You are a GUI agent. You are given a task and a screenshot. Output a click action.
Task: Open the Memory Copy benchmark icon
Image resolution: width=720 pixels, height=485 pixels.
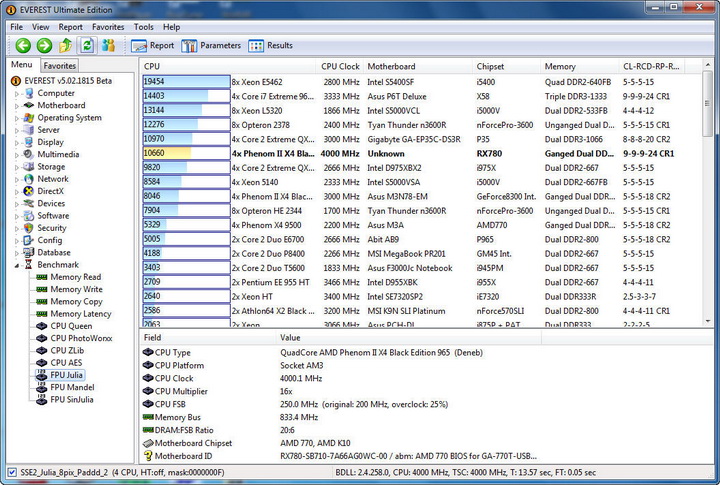click(x=42, y=302)
